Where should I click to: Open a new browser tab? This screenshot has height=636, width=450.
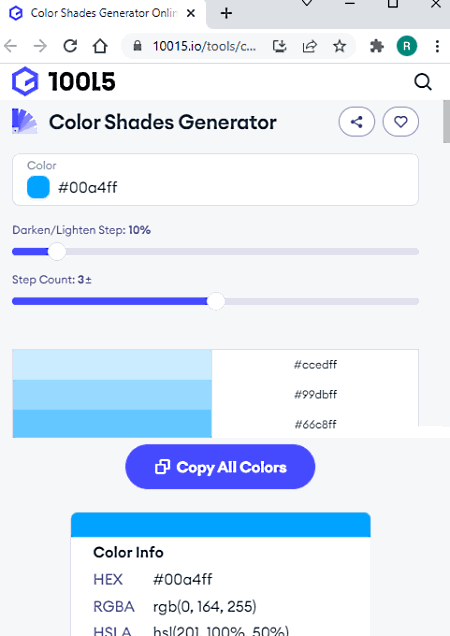pyautogui.click(x=226, y=13)
